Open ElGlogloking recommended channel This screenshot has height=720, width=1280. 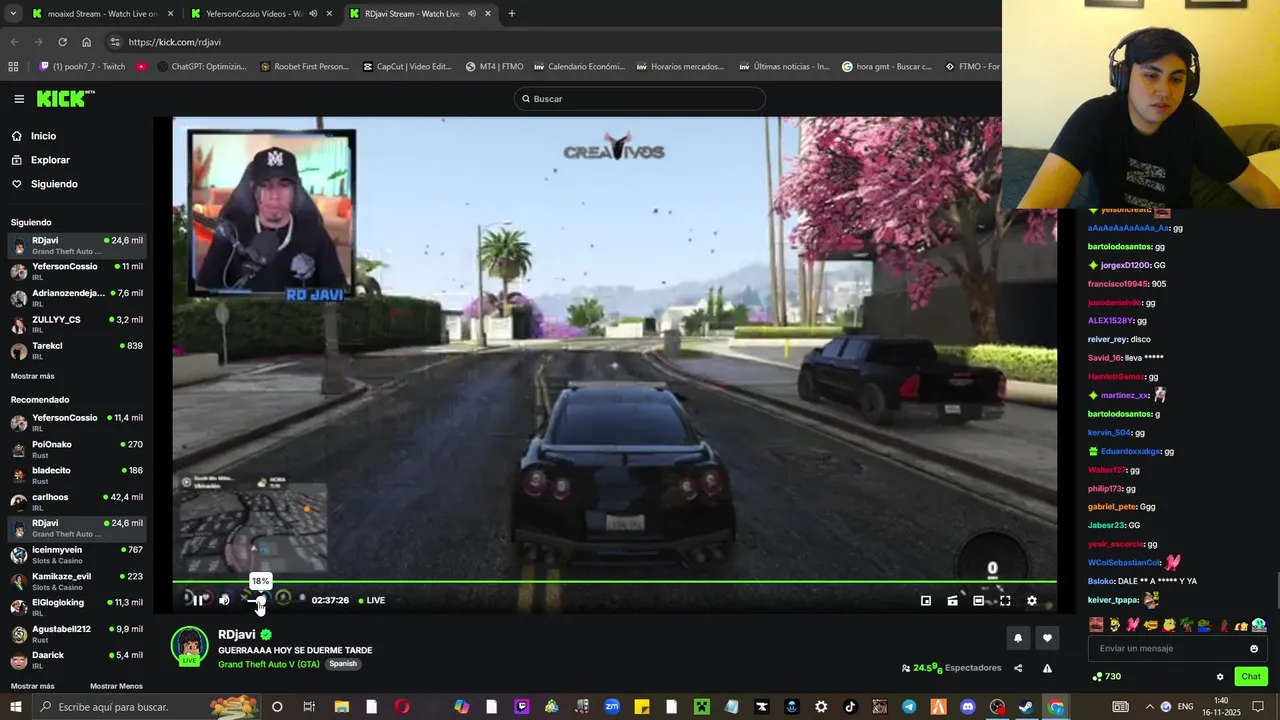click(x=77, y=607)
